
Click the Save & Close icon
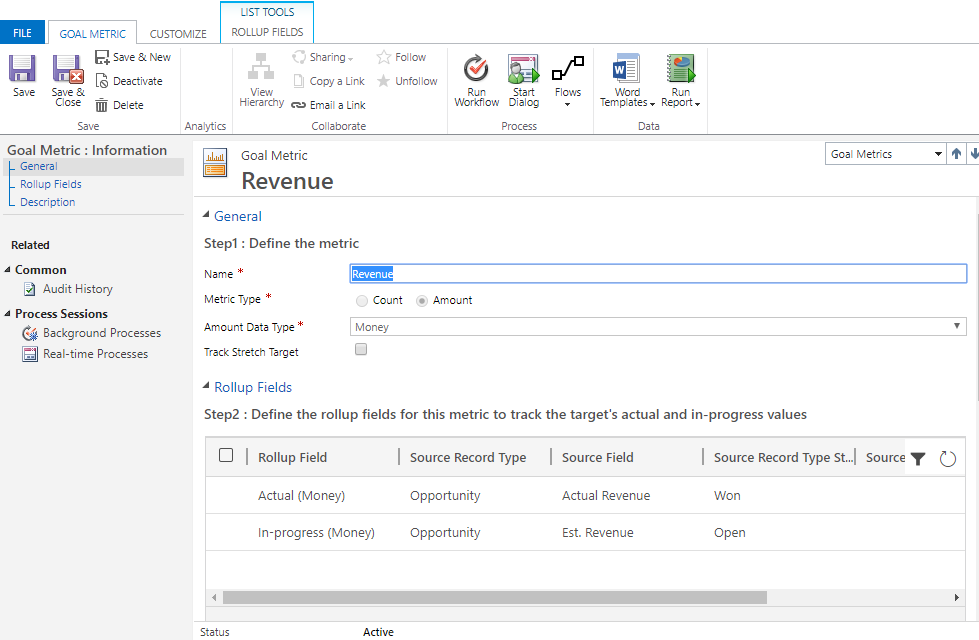(67, 69)
